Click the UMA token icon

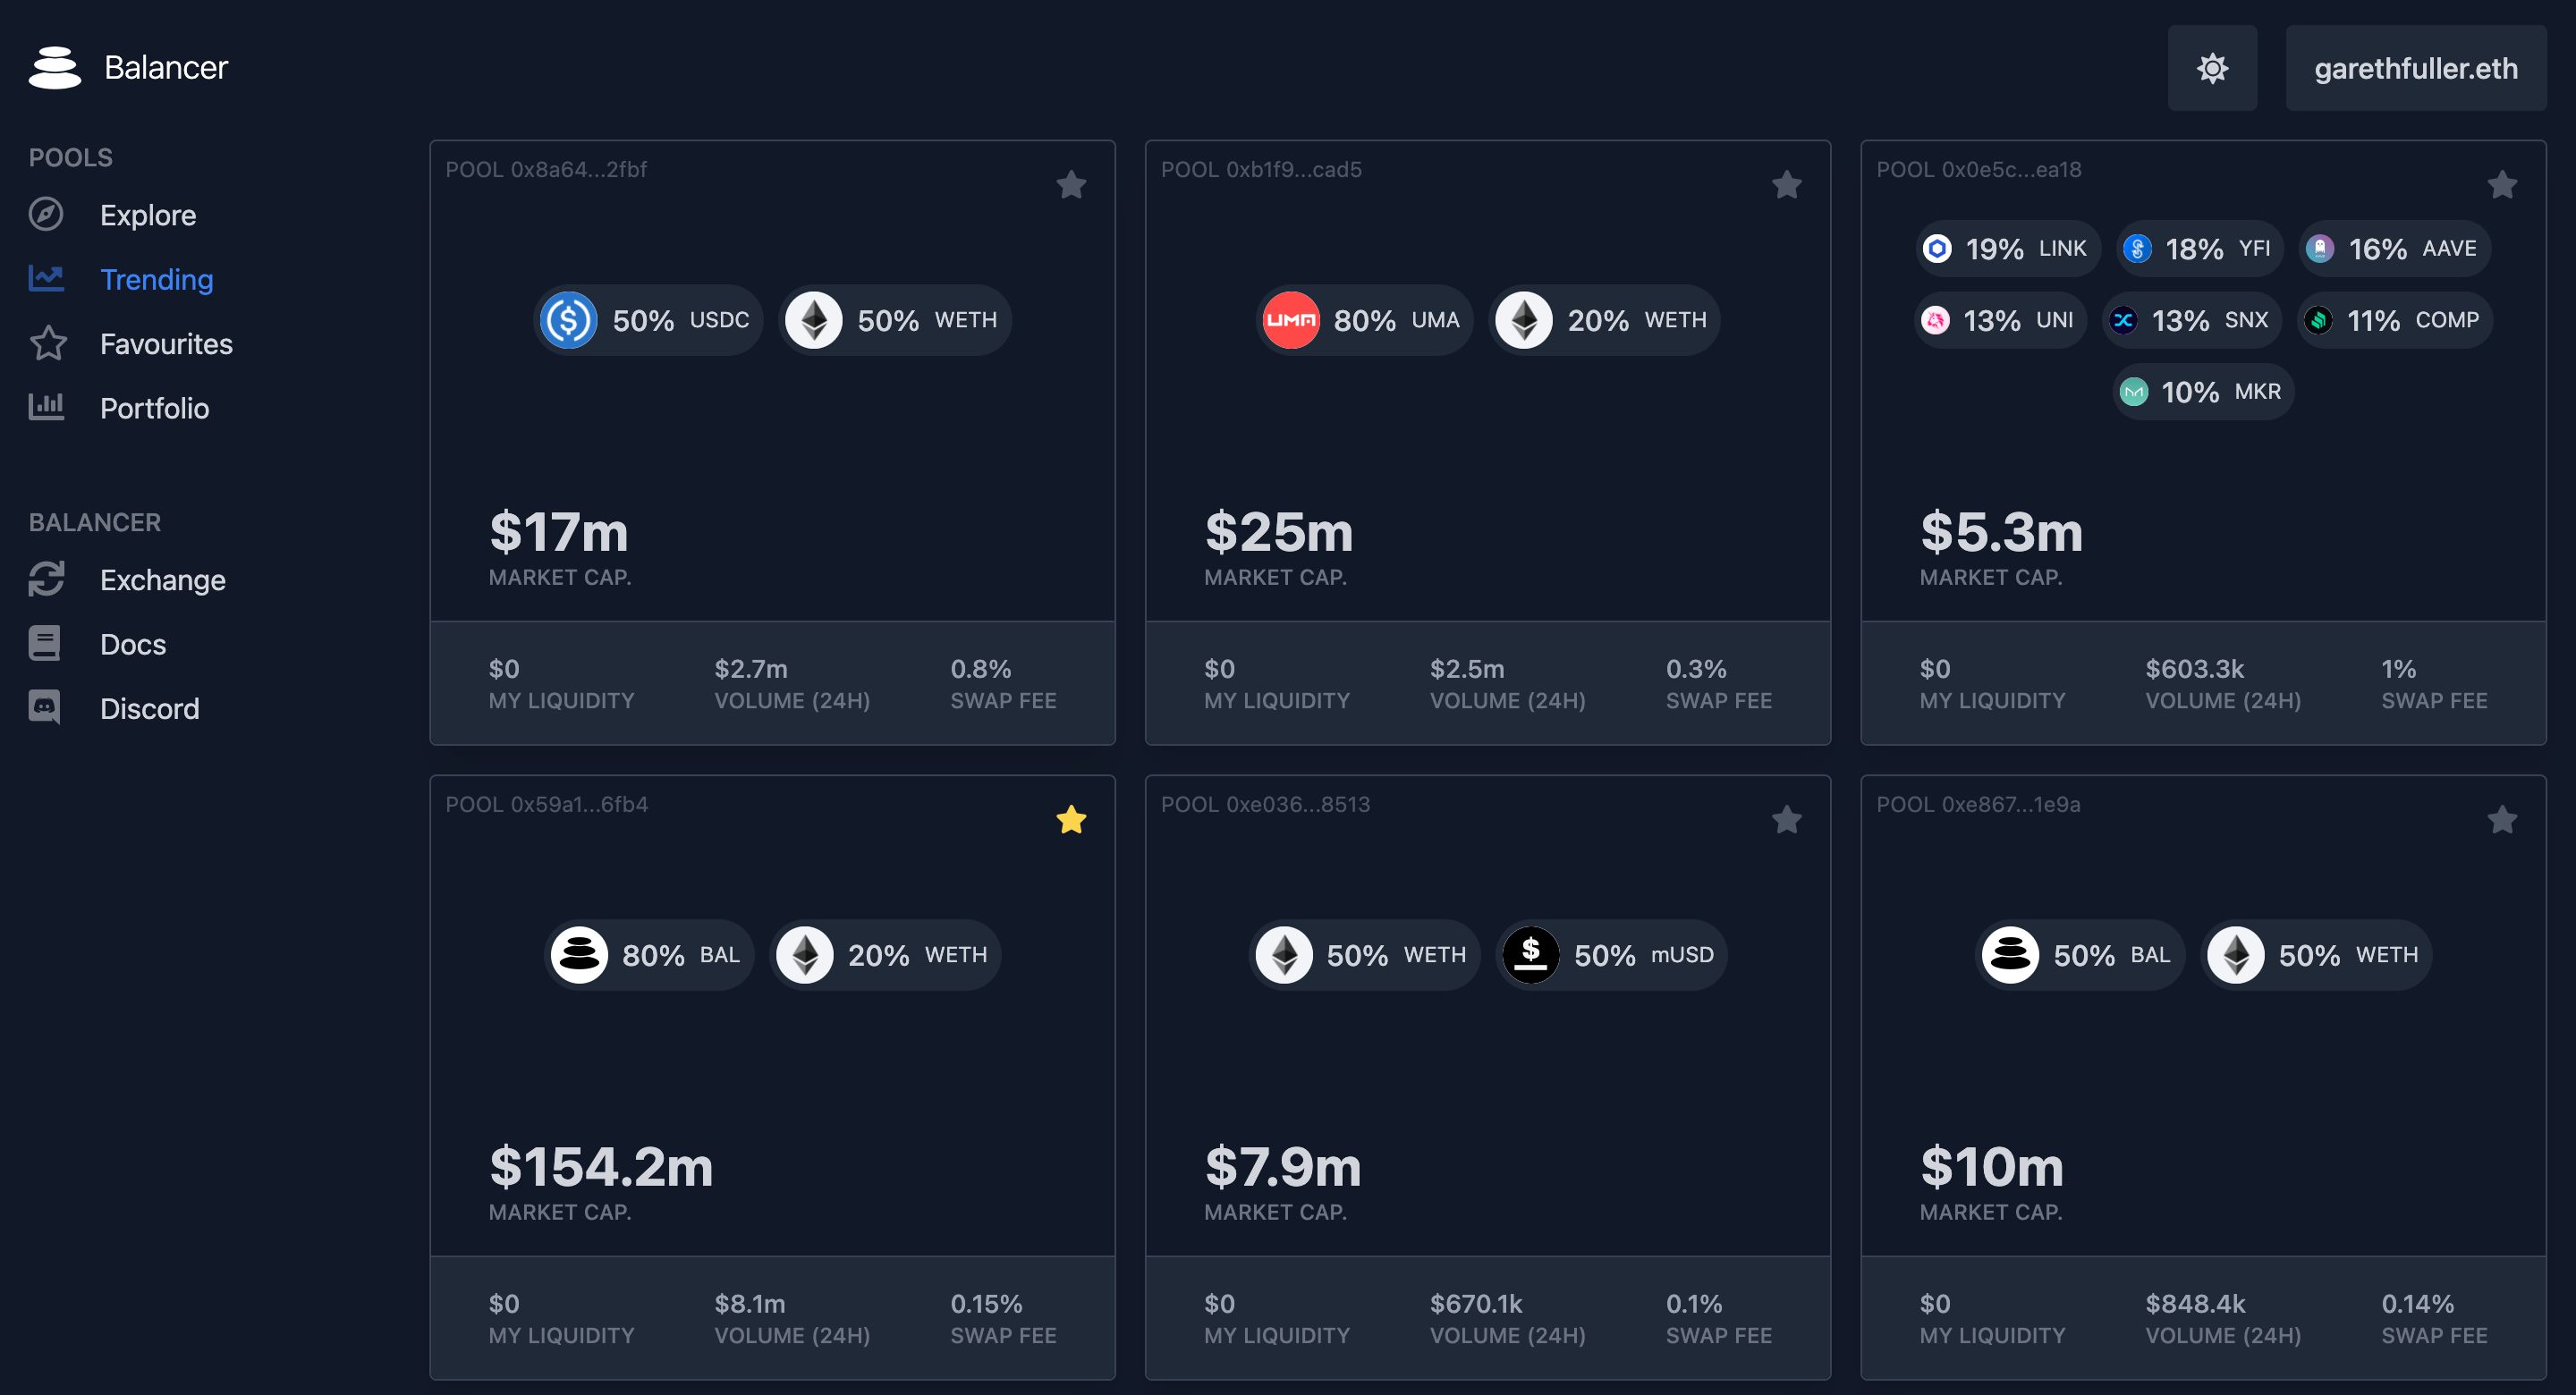click(x=1290, y=320)
